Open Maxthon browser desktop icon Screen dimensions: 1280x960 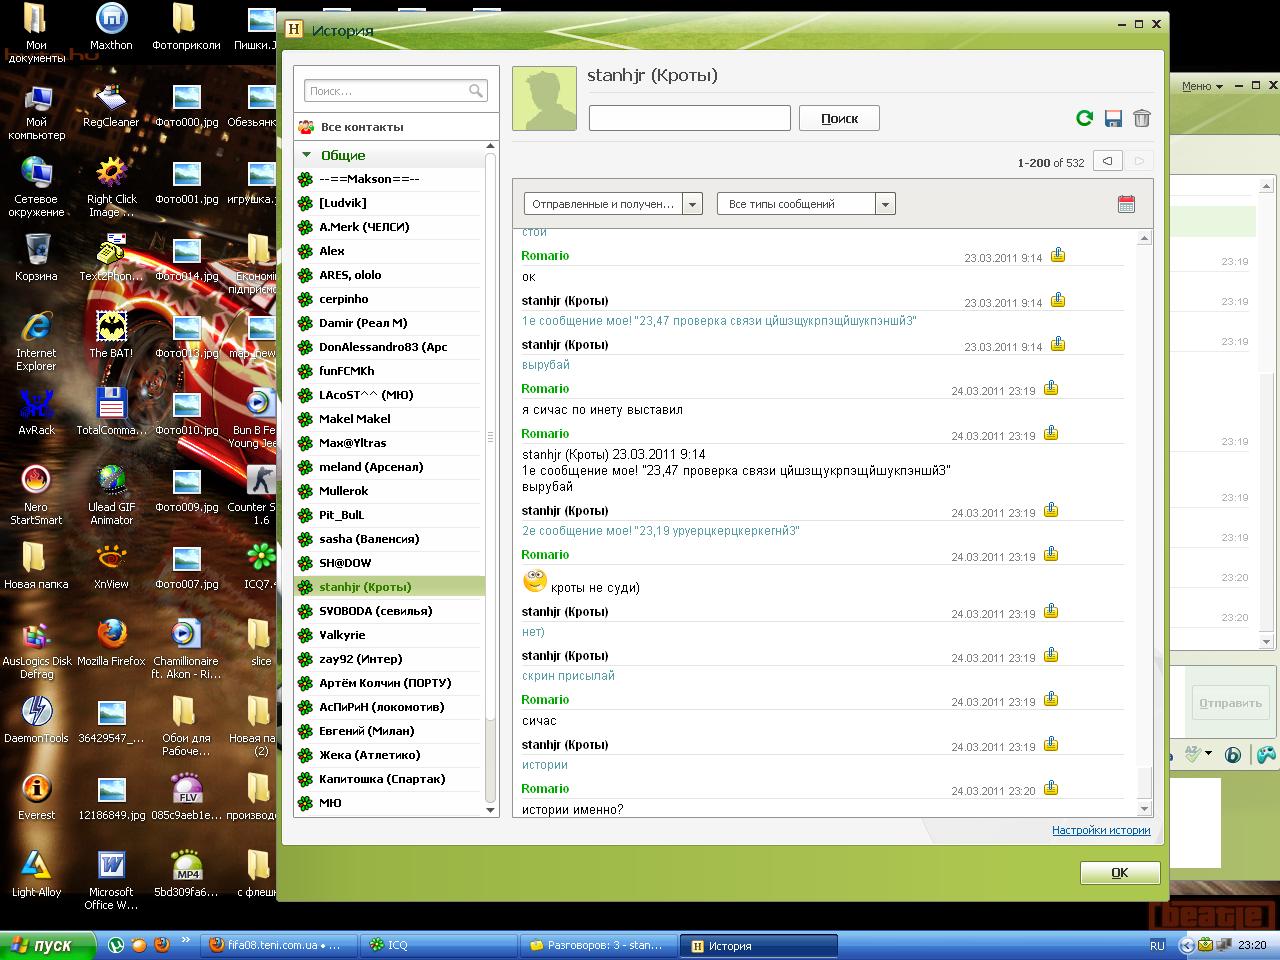click(111, 27)
